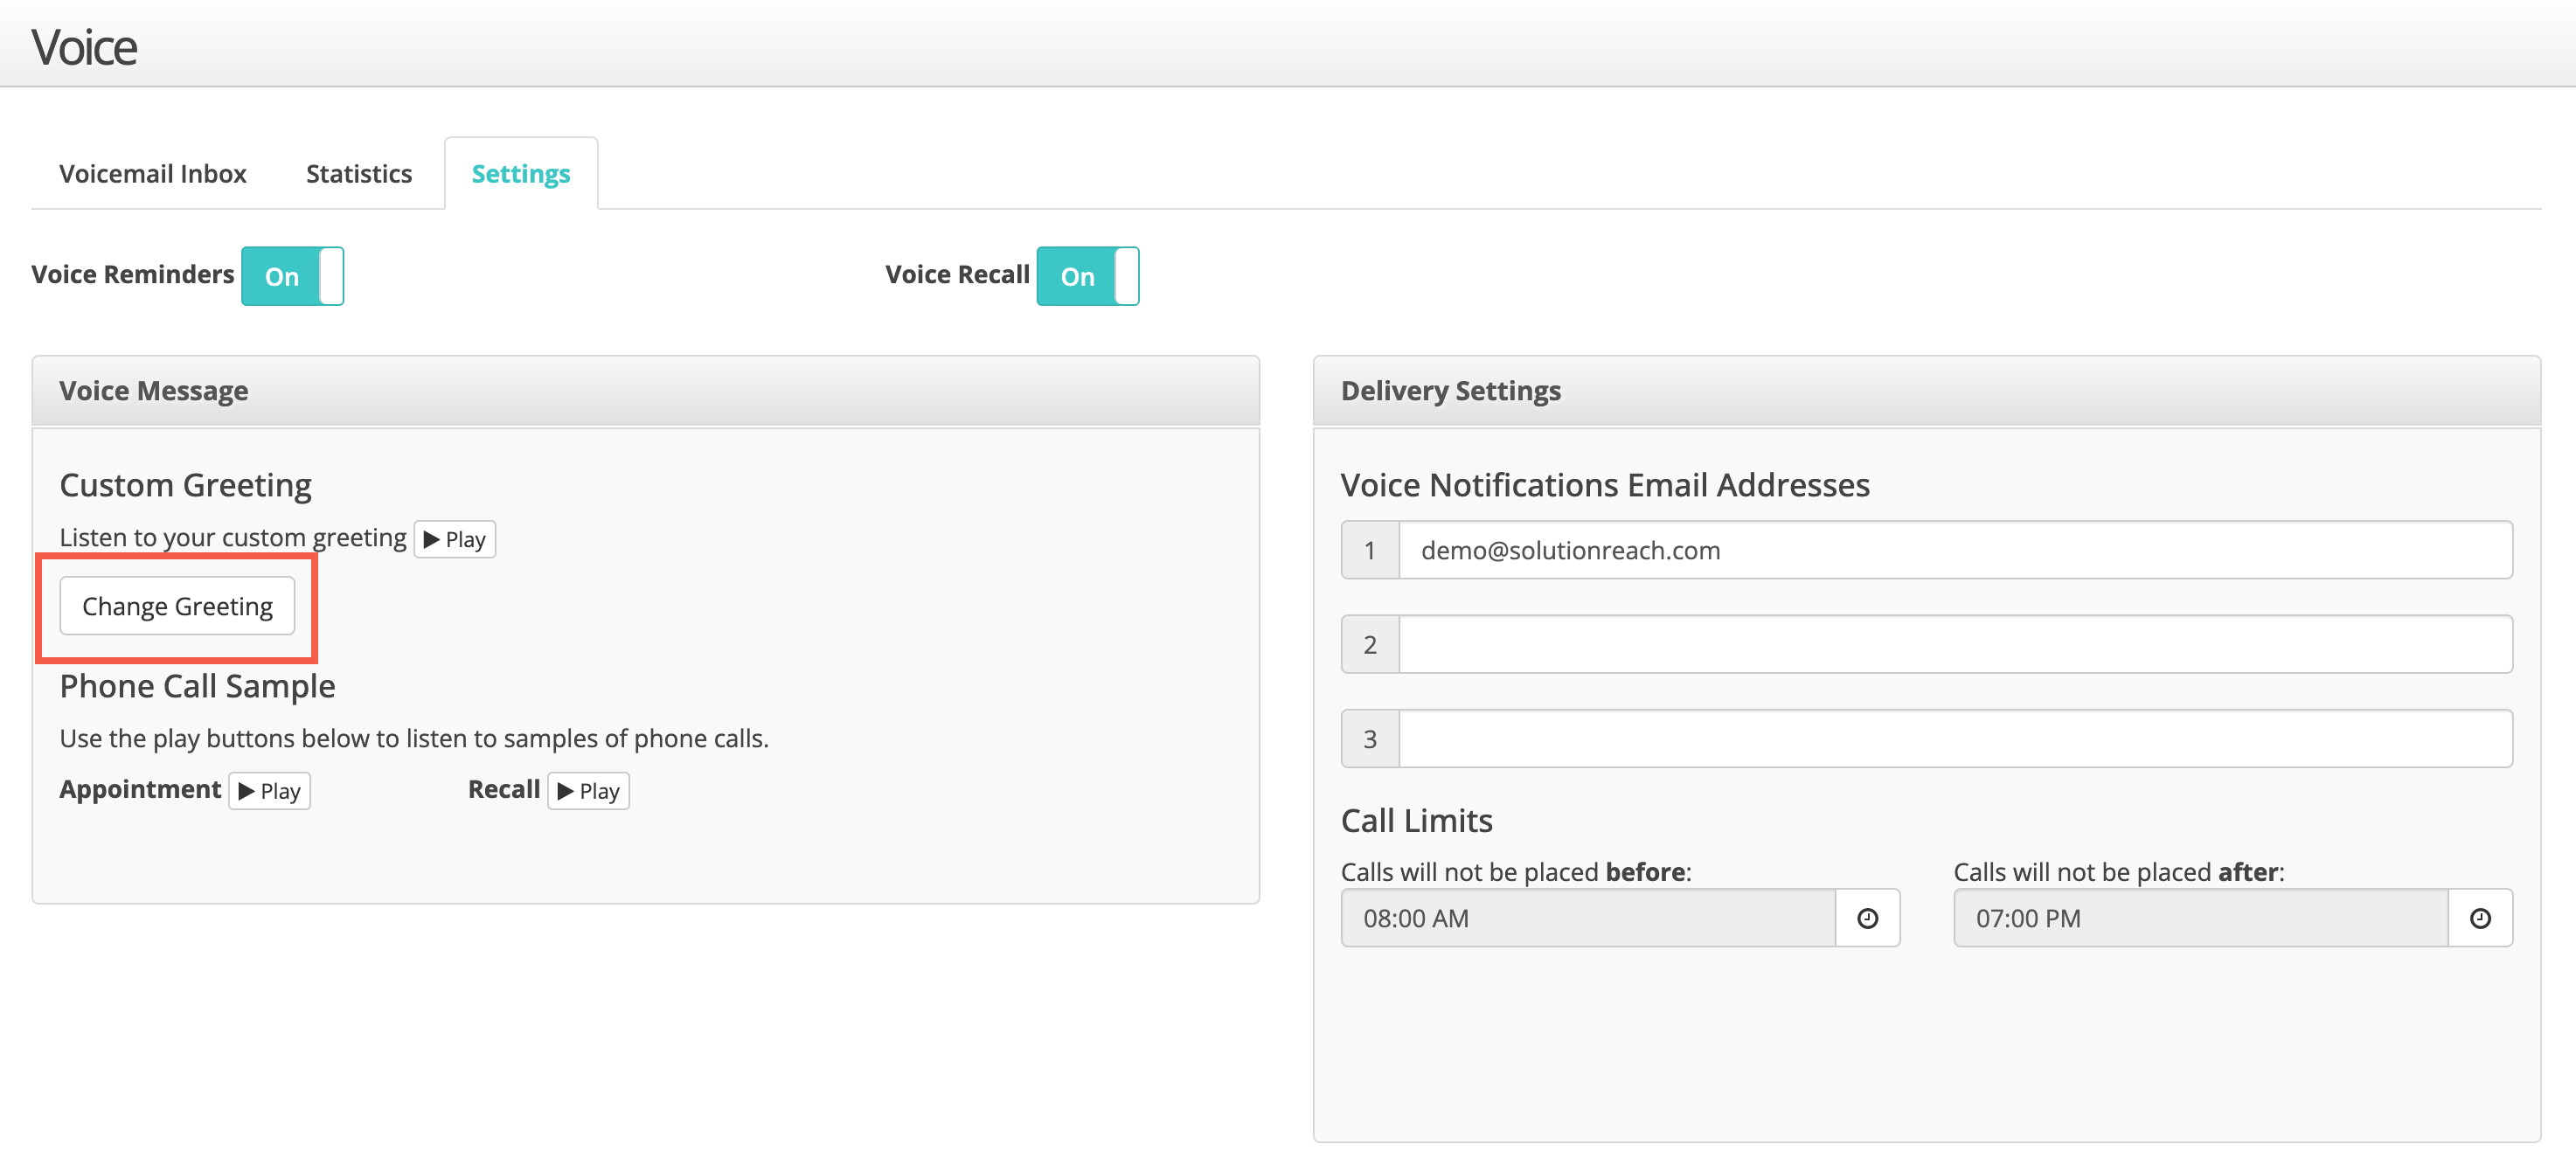Click Voice Notifications Email Addresses heading
The width and height of the screenshot is (2576, 1172).
1605,485
